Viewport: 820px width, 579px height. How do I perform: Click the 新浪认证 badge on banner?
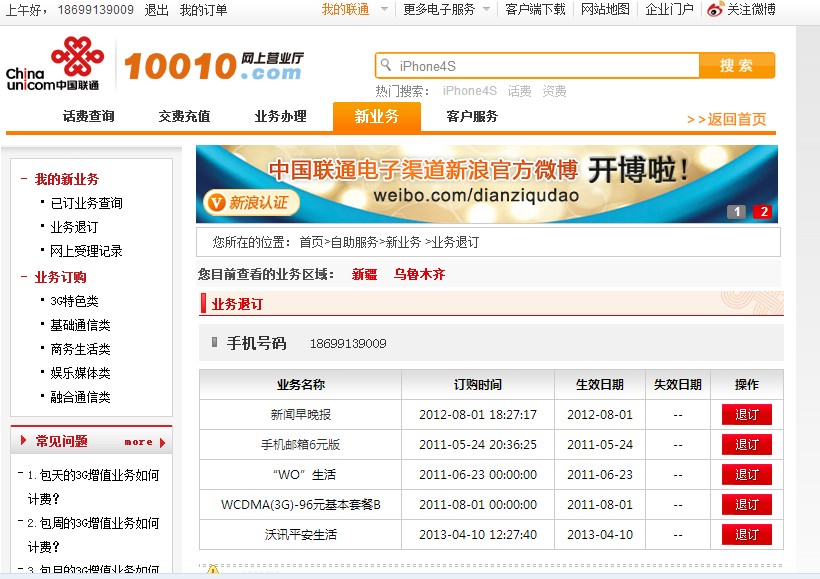(250, 202)
